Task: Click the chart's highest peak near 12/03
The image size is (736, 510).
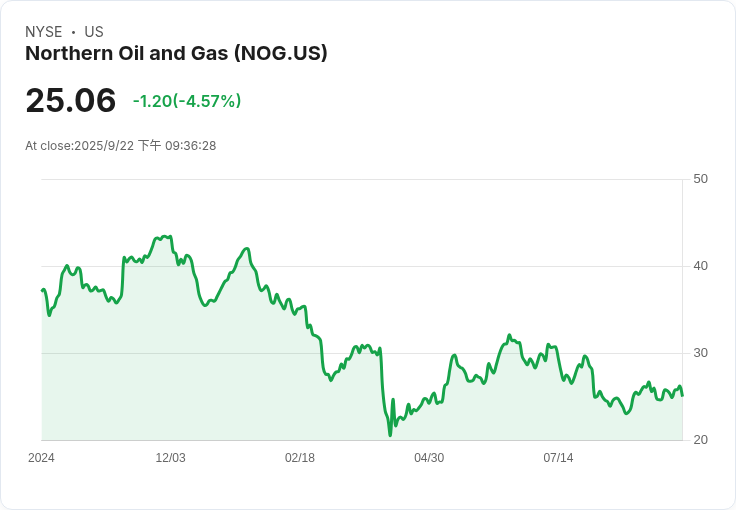Action: (163, 236)
